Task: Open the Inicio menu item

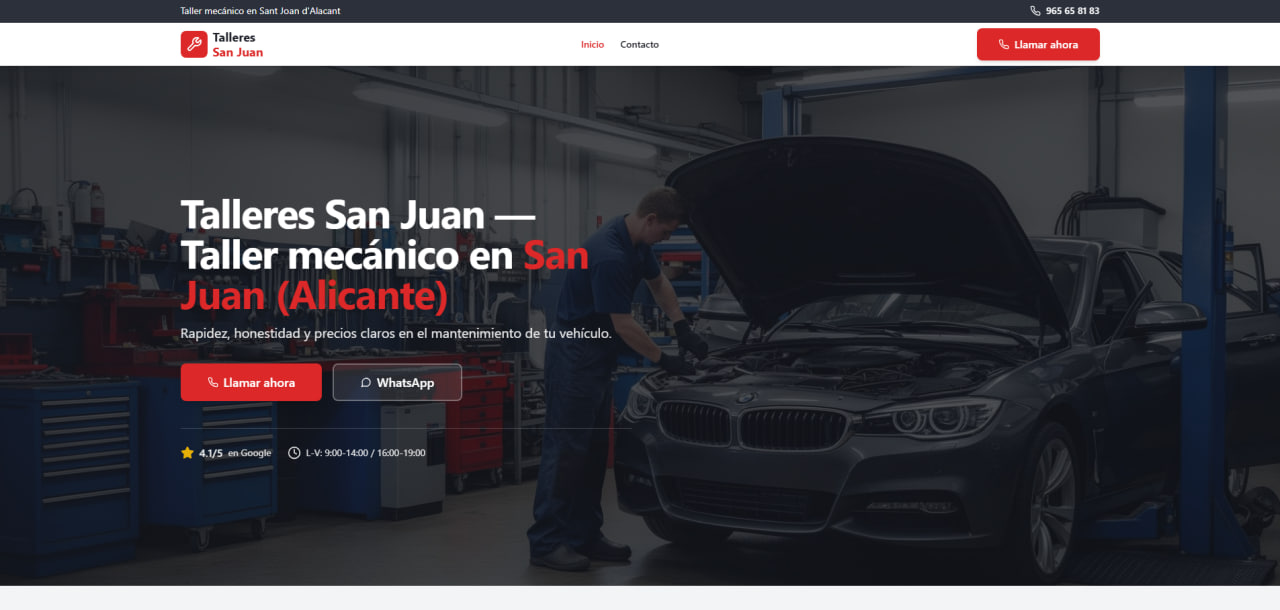Action: [592, 44]
